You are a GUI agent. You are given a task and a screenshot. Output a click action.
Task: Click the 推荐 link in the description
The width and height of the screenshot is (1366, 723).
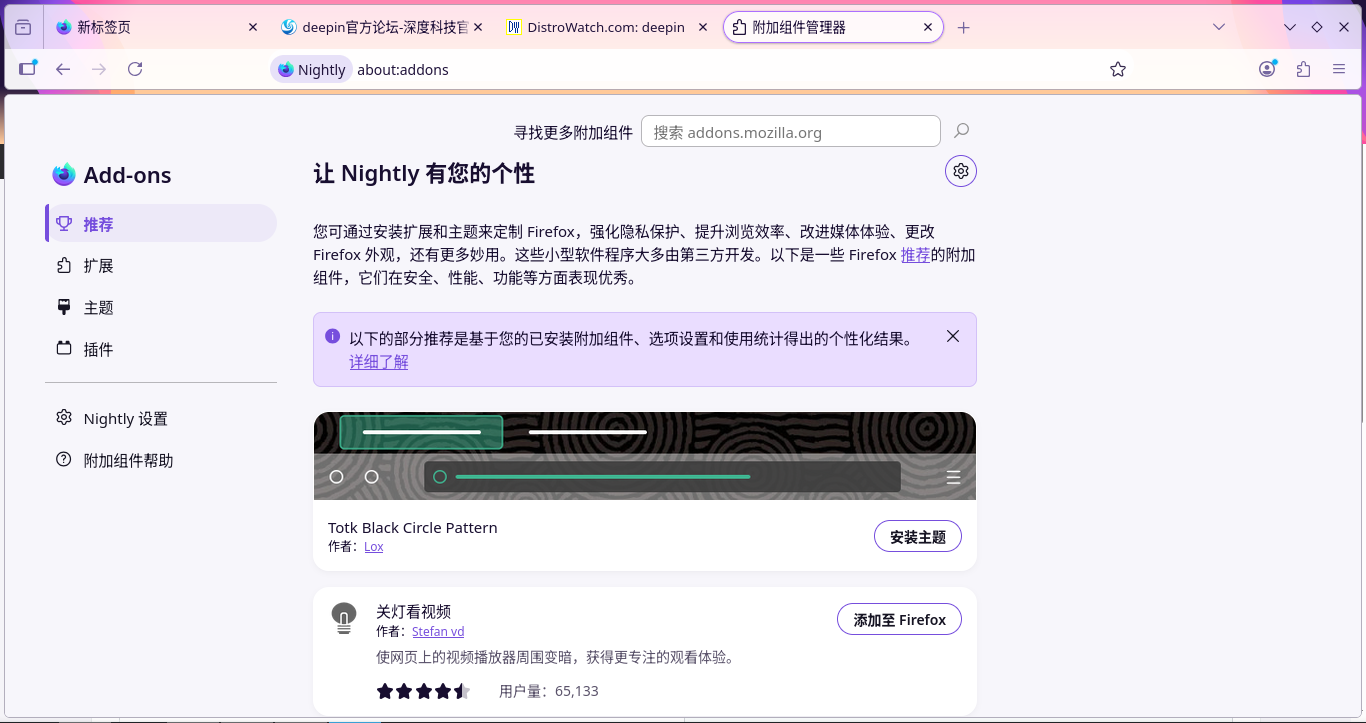915,255
